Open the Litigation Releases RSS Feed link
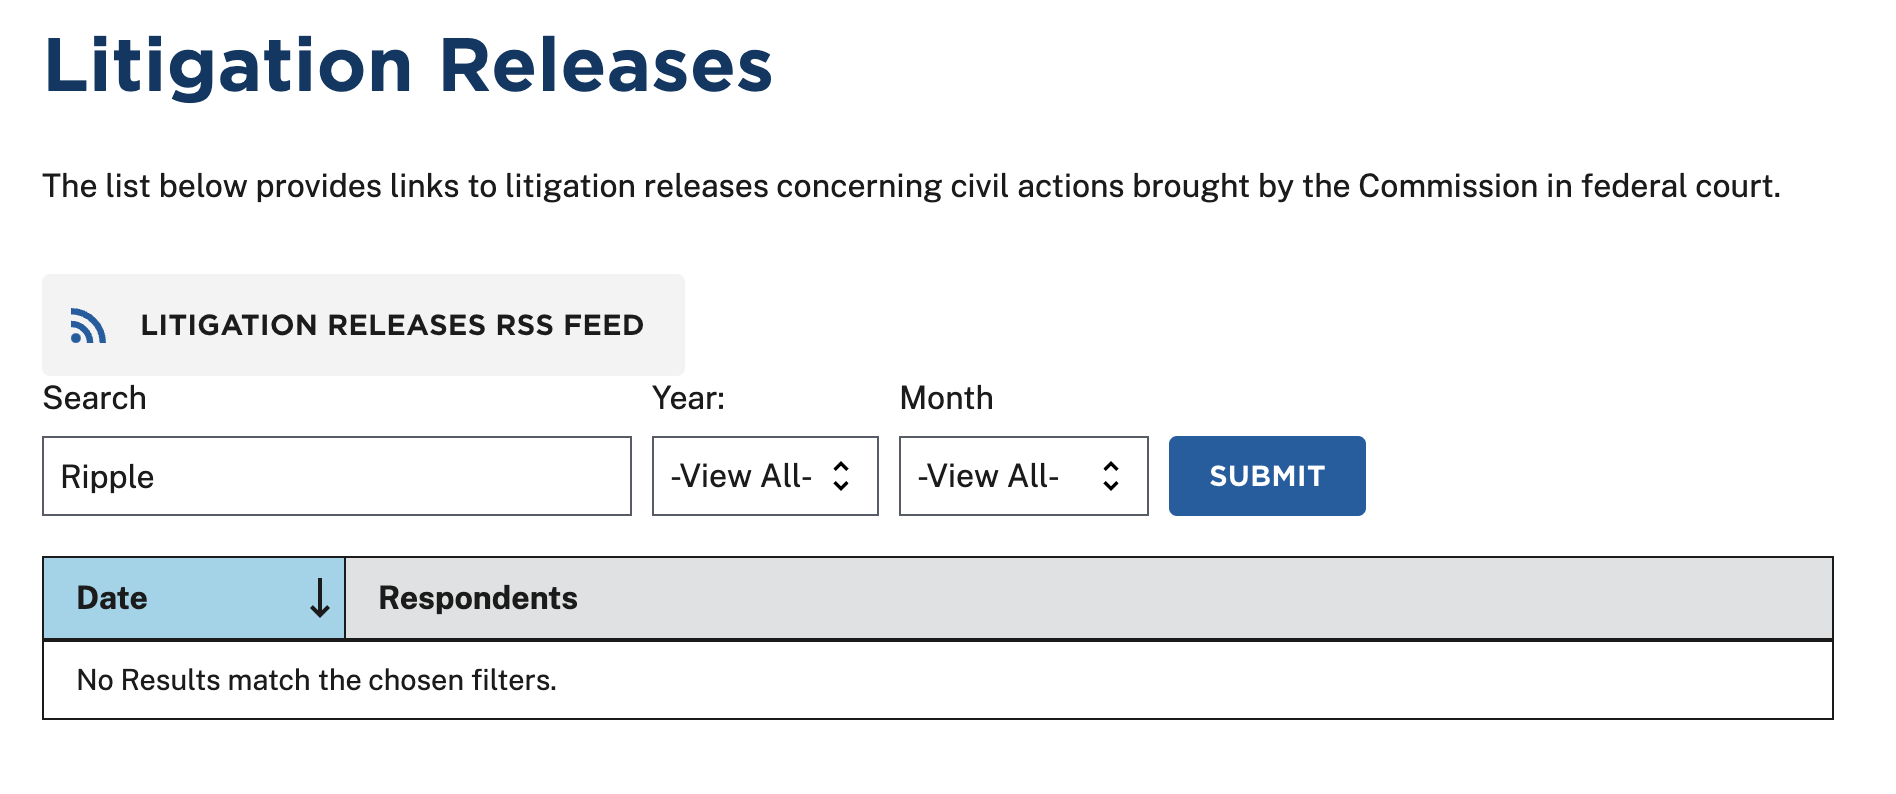This screenshot has width=1896, height=794. [363, 325]
